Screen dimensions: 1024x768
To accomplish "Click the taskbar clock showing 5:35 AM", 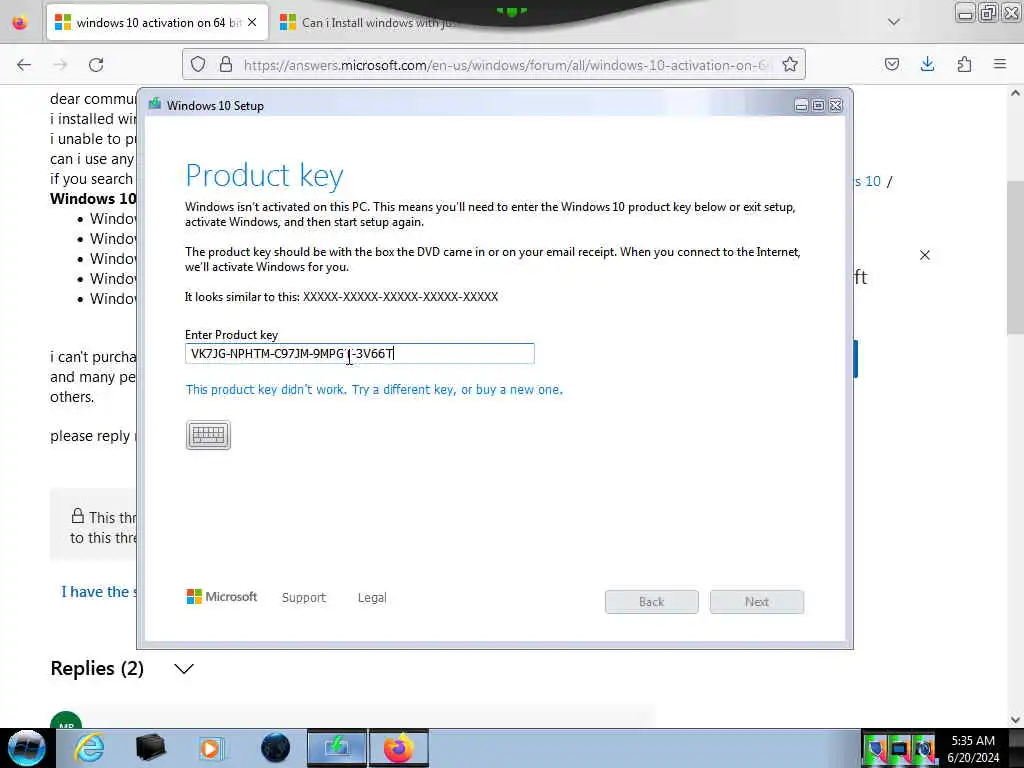I will tap(973, 748).
